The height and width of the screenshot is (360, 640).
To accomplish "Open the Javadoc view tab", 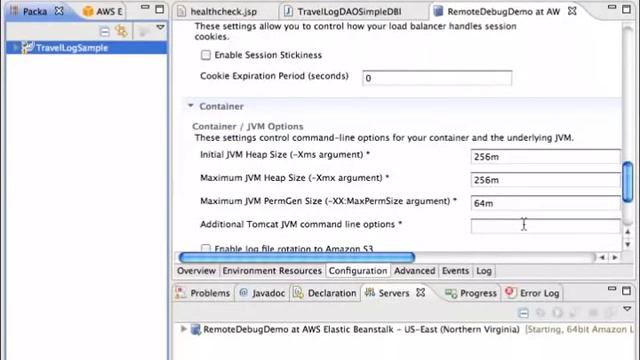I will click(262, 293).
